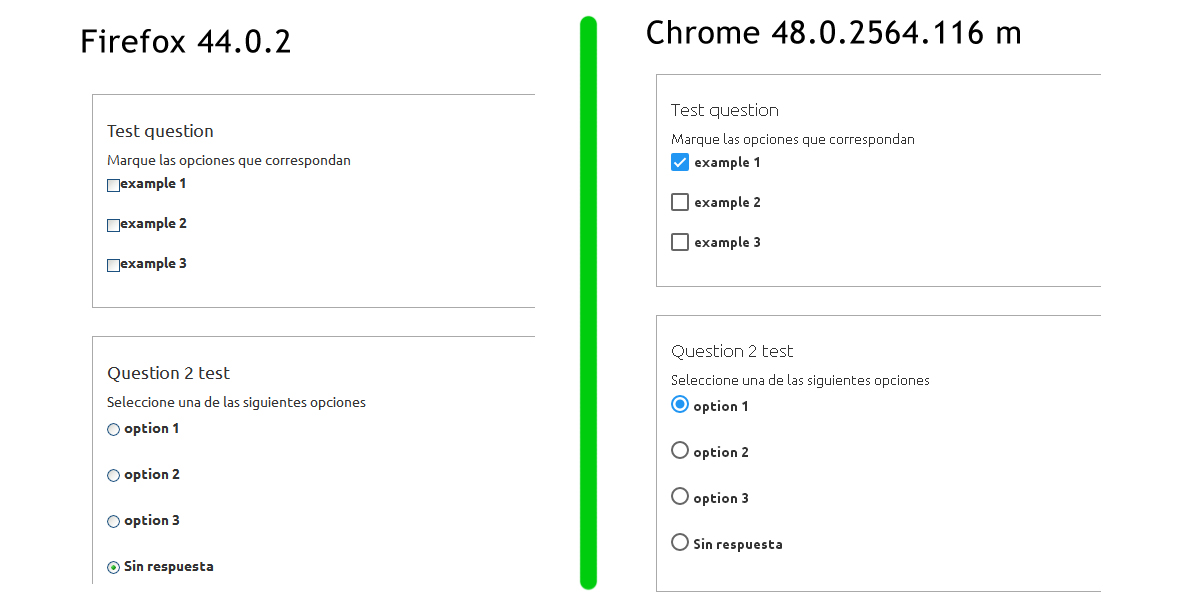Check the Firefox 'example 2' checkbox
Image resolution: width=1200 pixels, height=600 pixels.
(x=113, y=225)
